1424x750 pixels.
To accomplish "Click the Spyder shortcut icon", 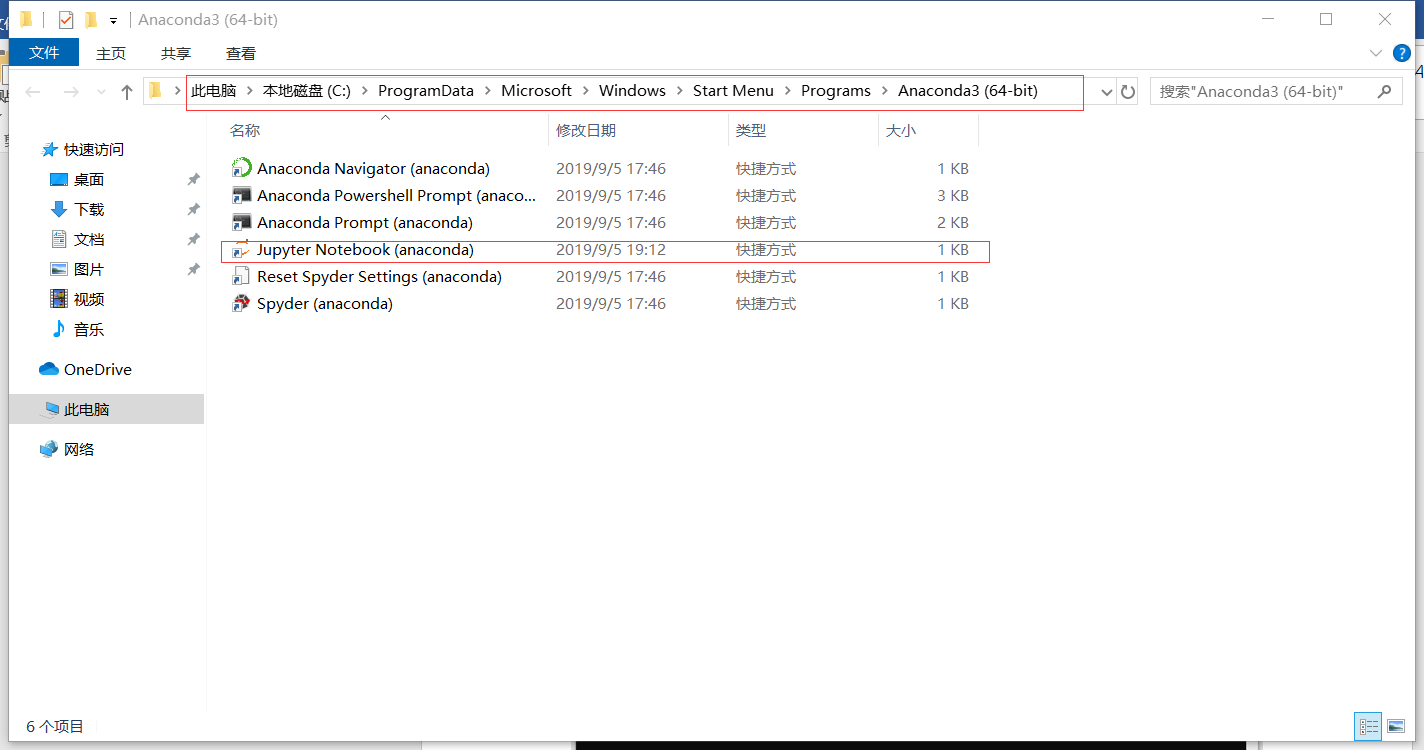I will pyautogui.click(x=241, y=303).
